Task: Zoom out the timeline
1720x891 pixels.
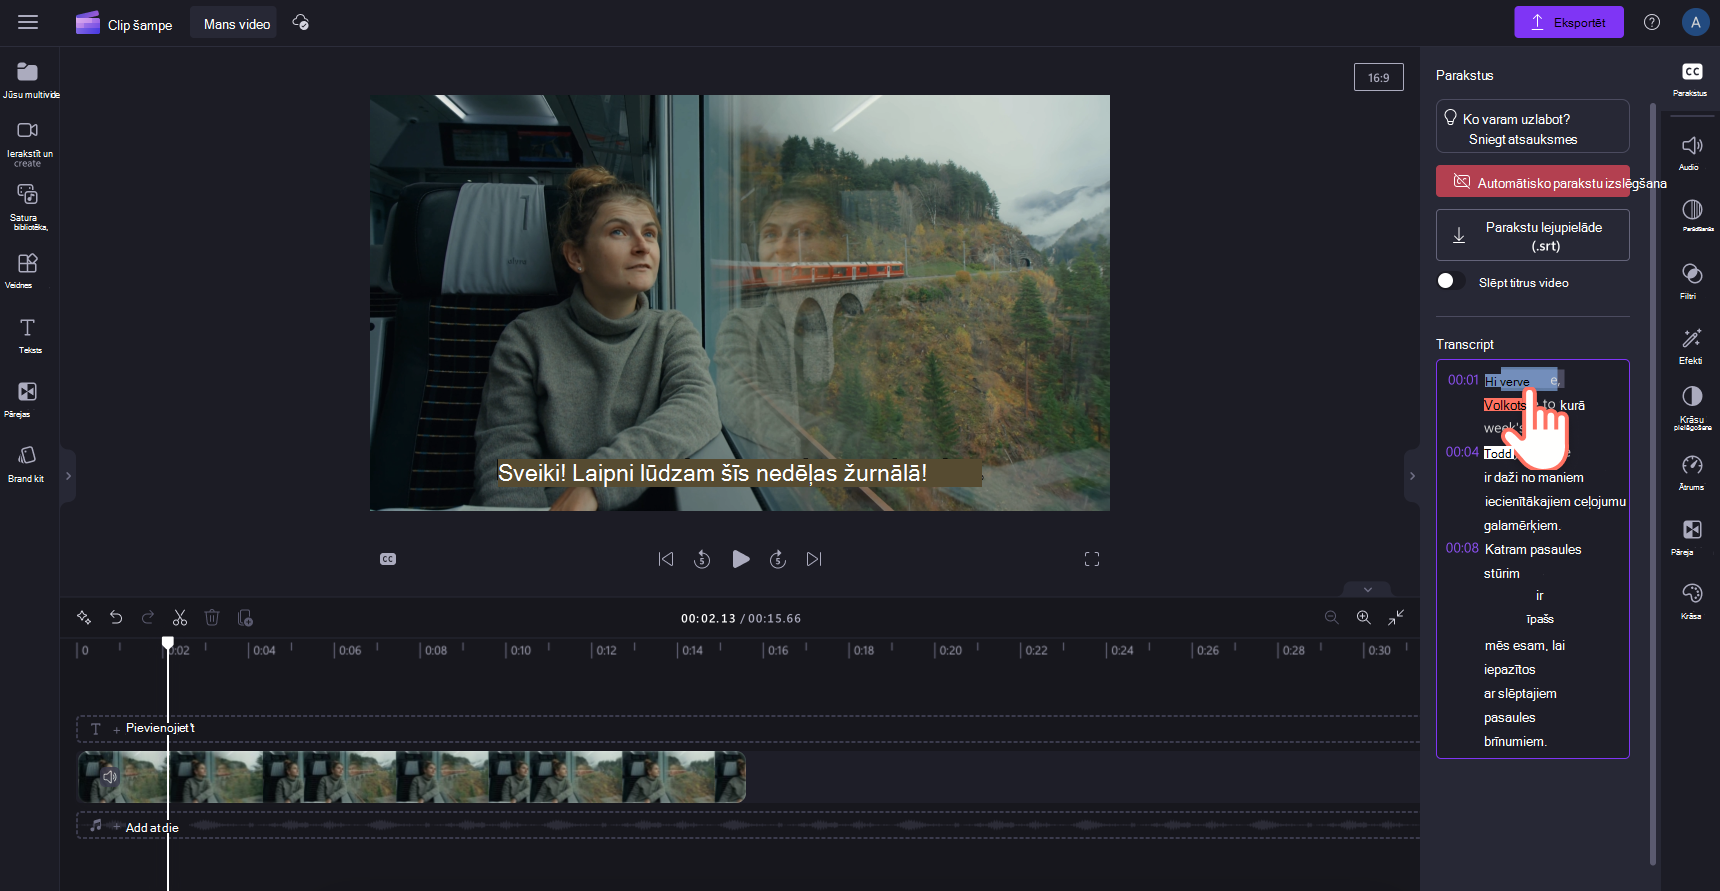Action: [1331, 618]
